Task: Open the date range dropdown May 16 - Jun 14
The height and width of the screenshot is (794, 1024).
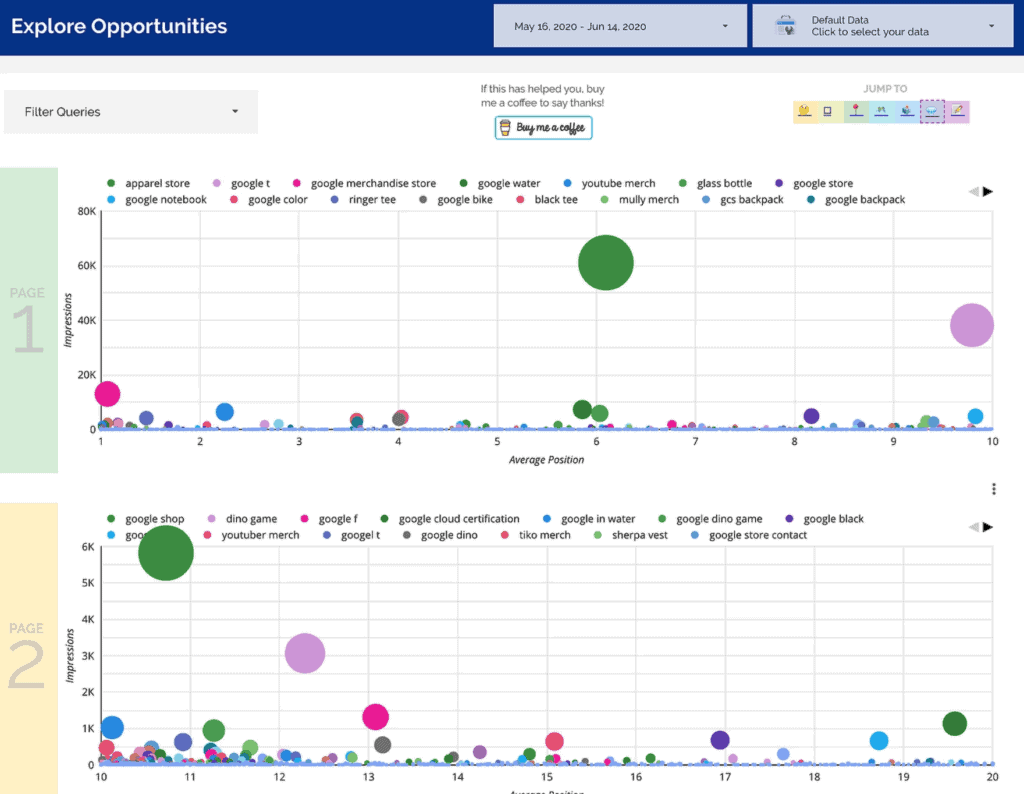Action: (620, 26)
